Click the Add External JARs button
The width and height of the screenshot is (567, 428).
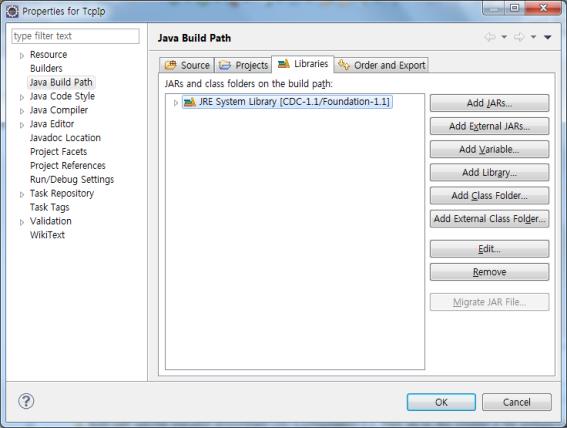tap(489, 126)
